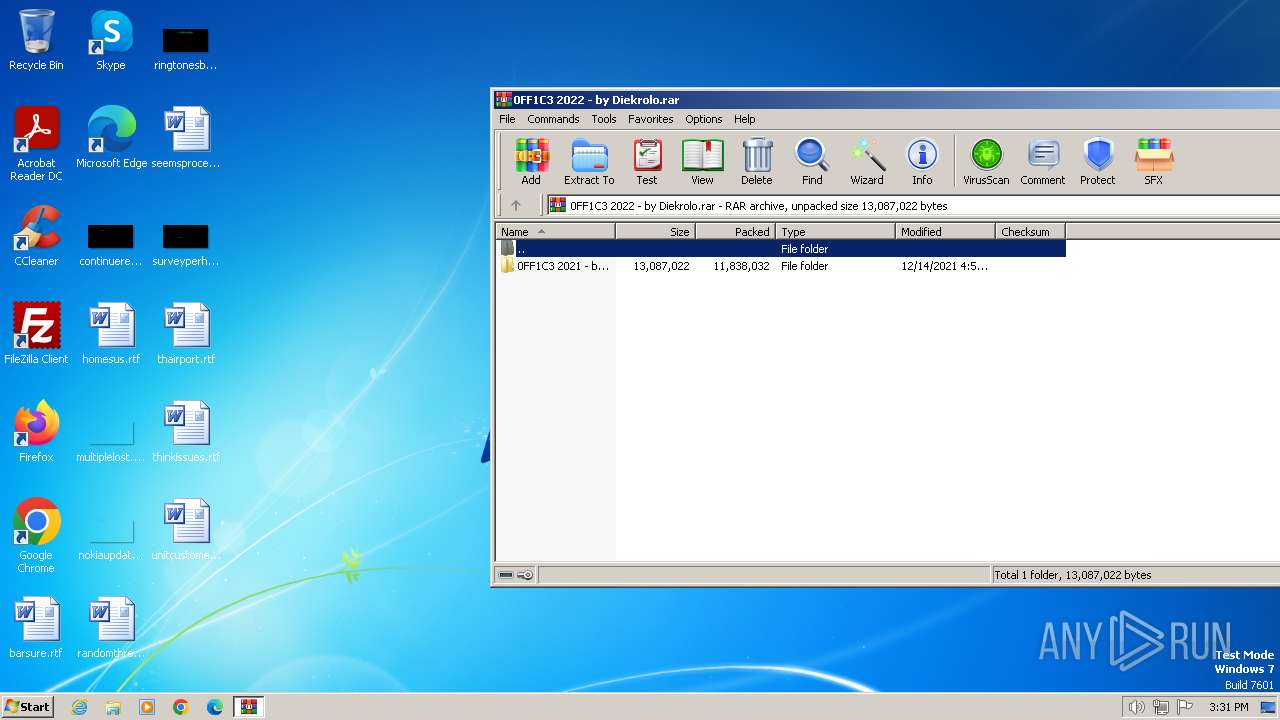Select the 0FF1C3 2021 folder row
The height and width of the screenshot is (720, 1280).
[x=781, y=266]
